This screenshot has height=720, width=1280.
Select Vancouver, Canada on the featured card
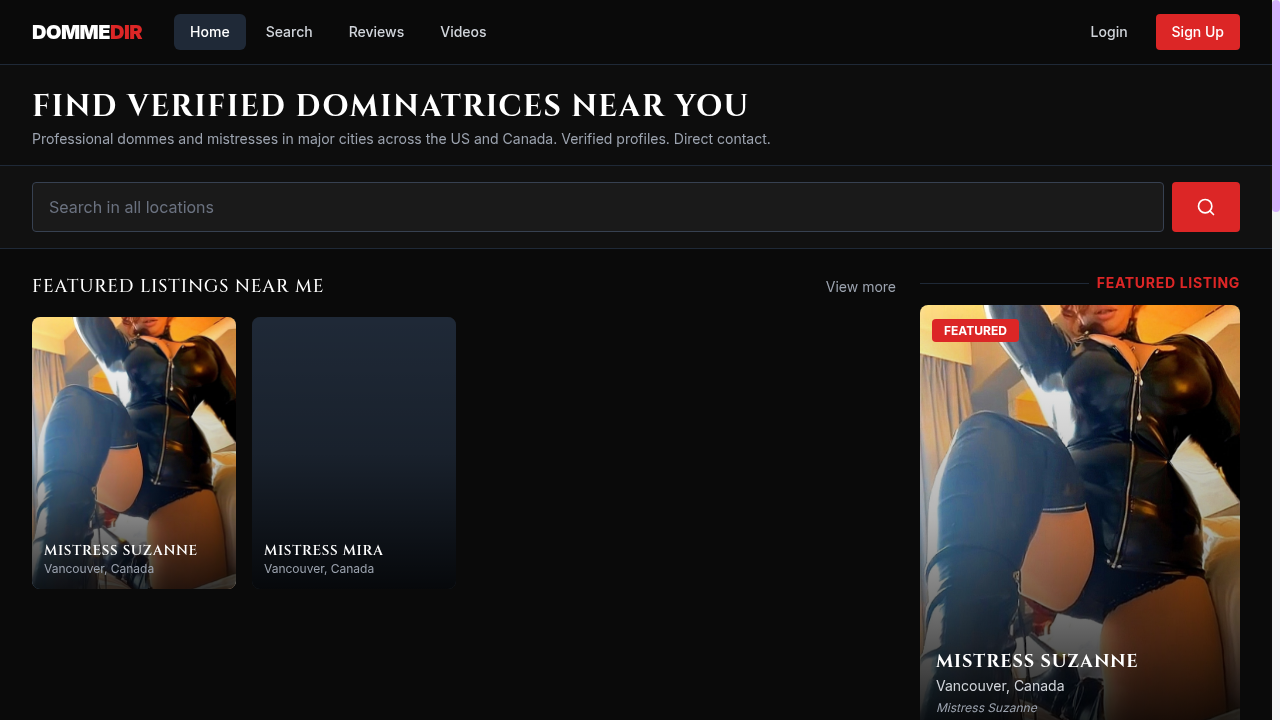[x=1000, y=686]
